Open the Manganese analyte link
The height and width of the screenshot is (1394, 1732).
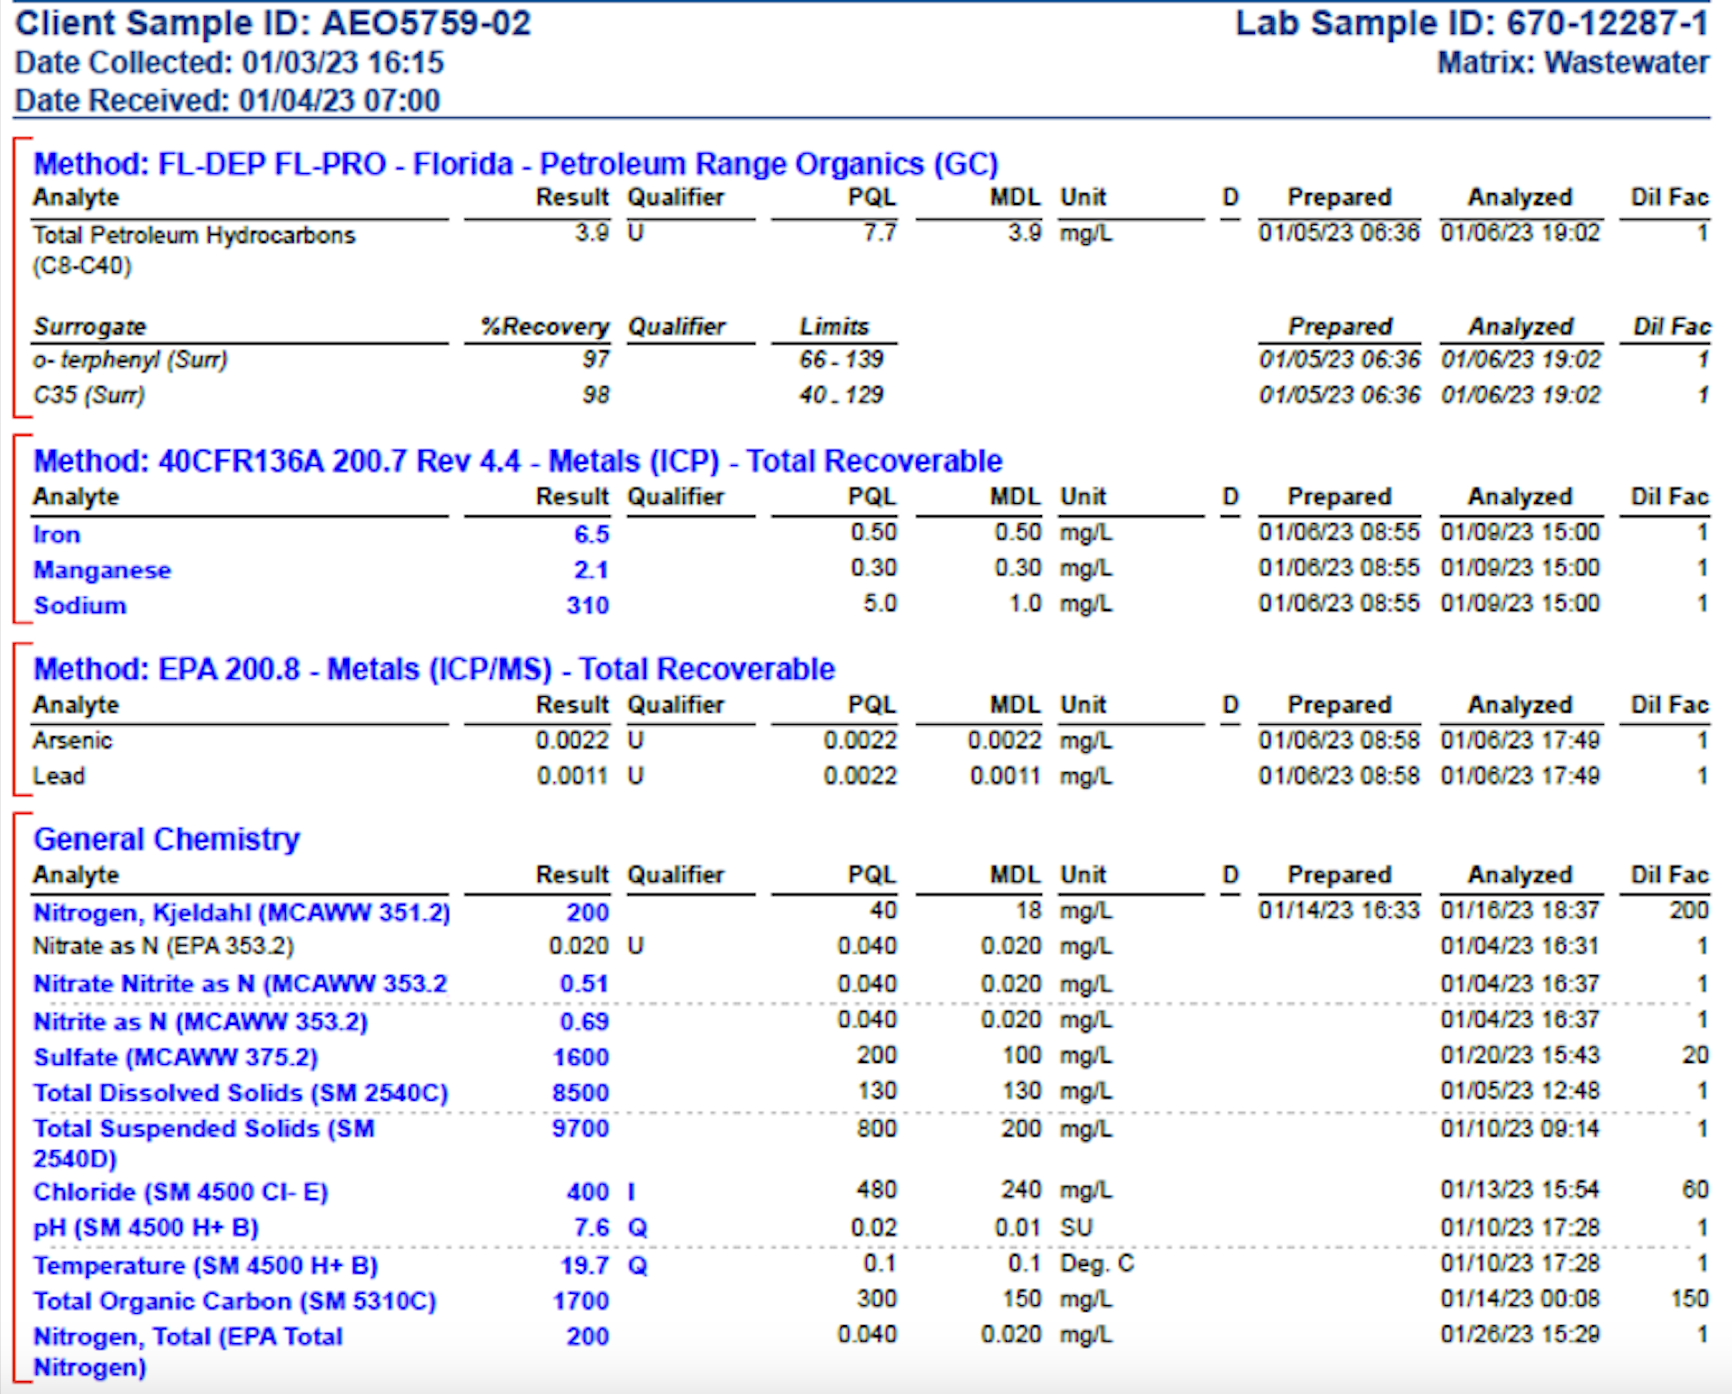(101, 570)
